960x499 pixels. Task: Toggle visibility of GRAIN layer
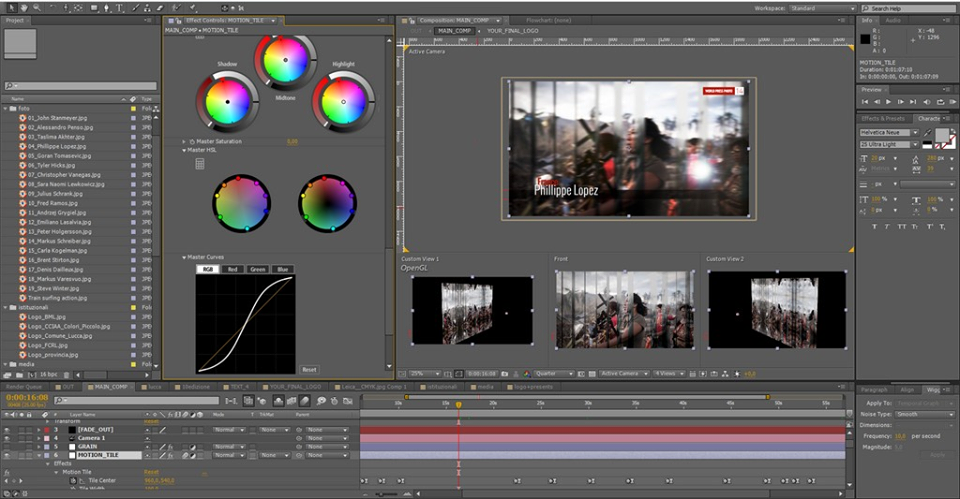point(7,447)
